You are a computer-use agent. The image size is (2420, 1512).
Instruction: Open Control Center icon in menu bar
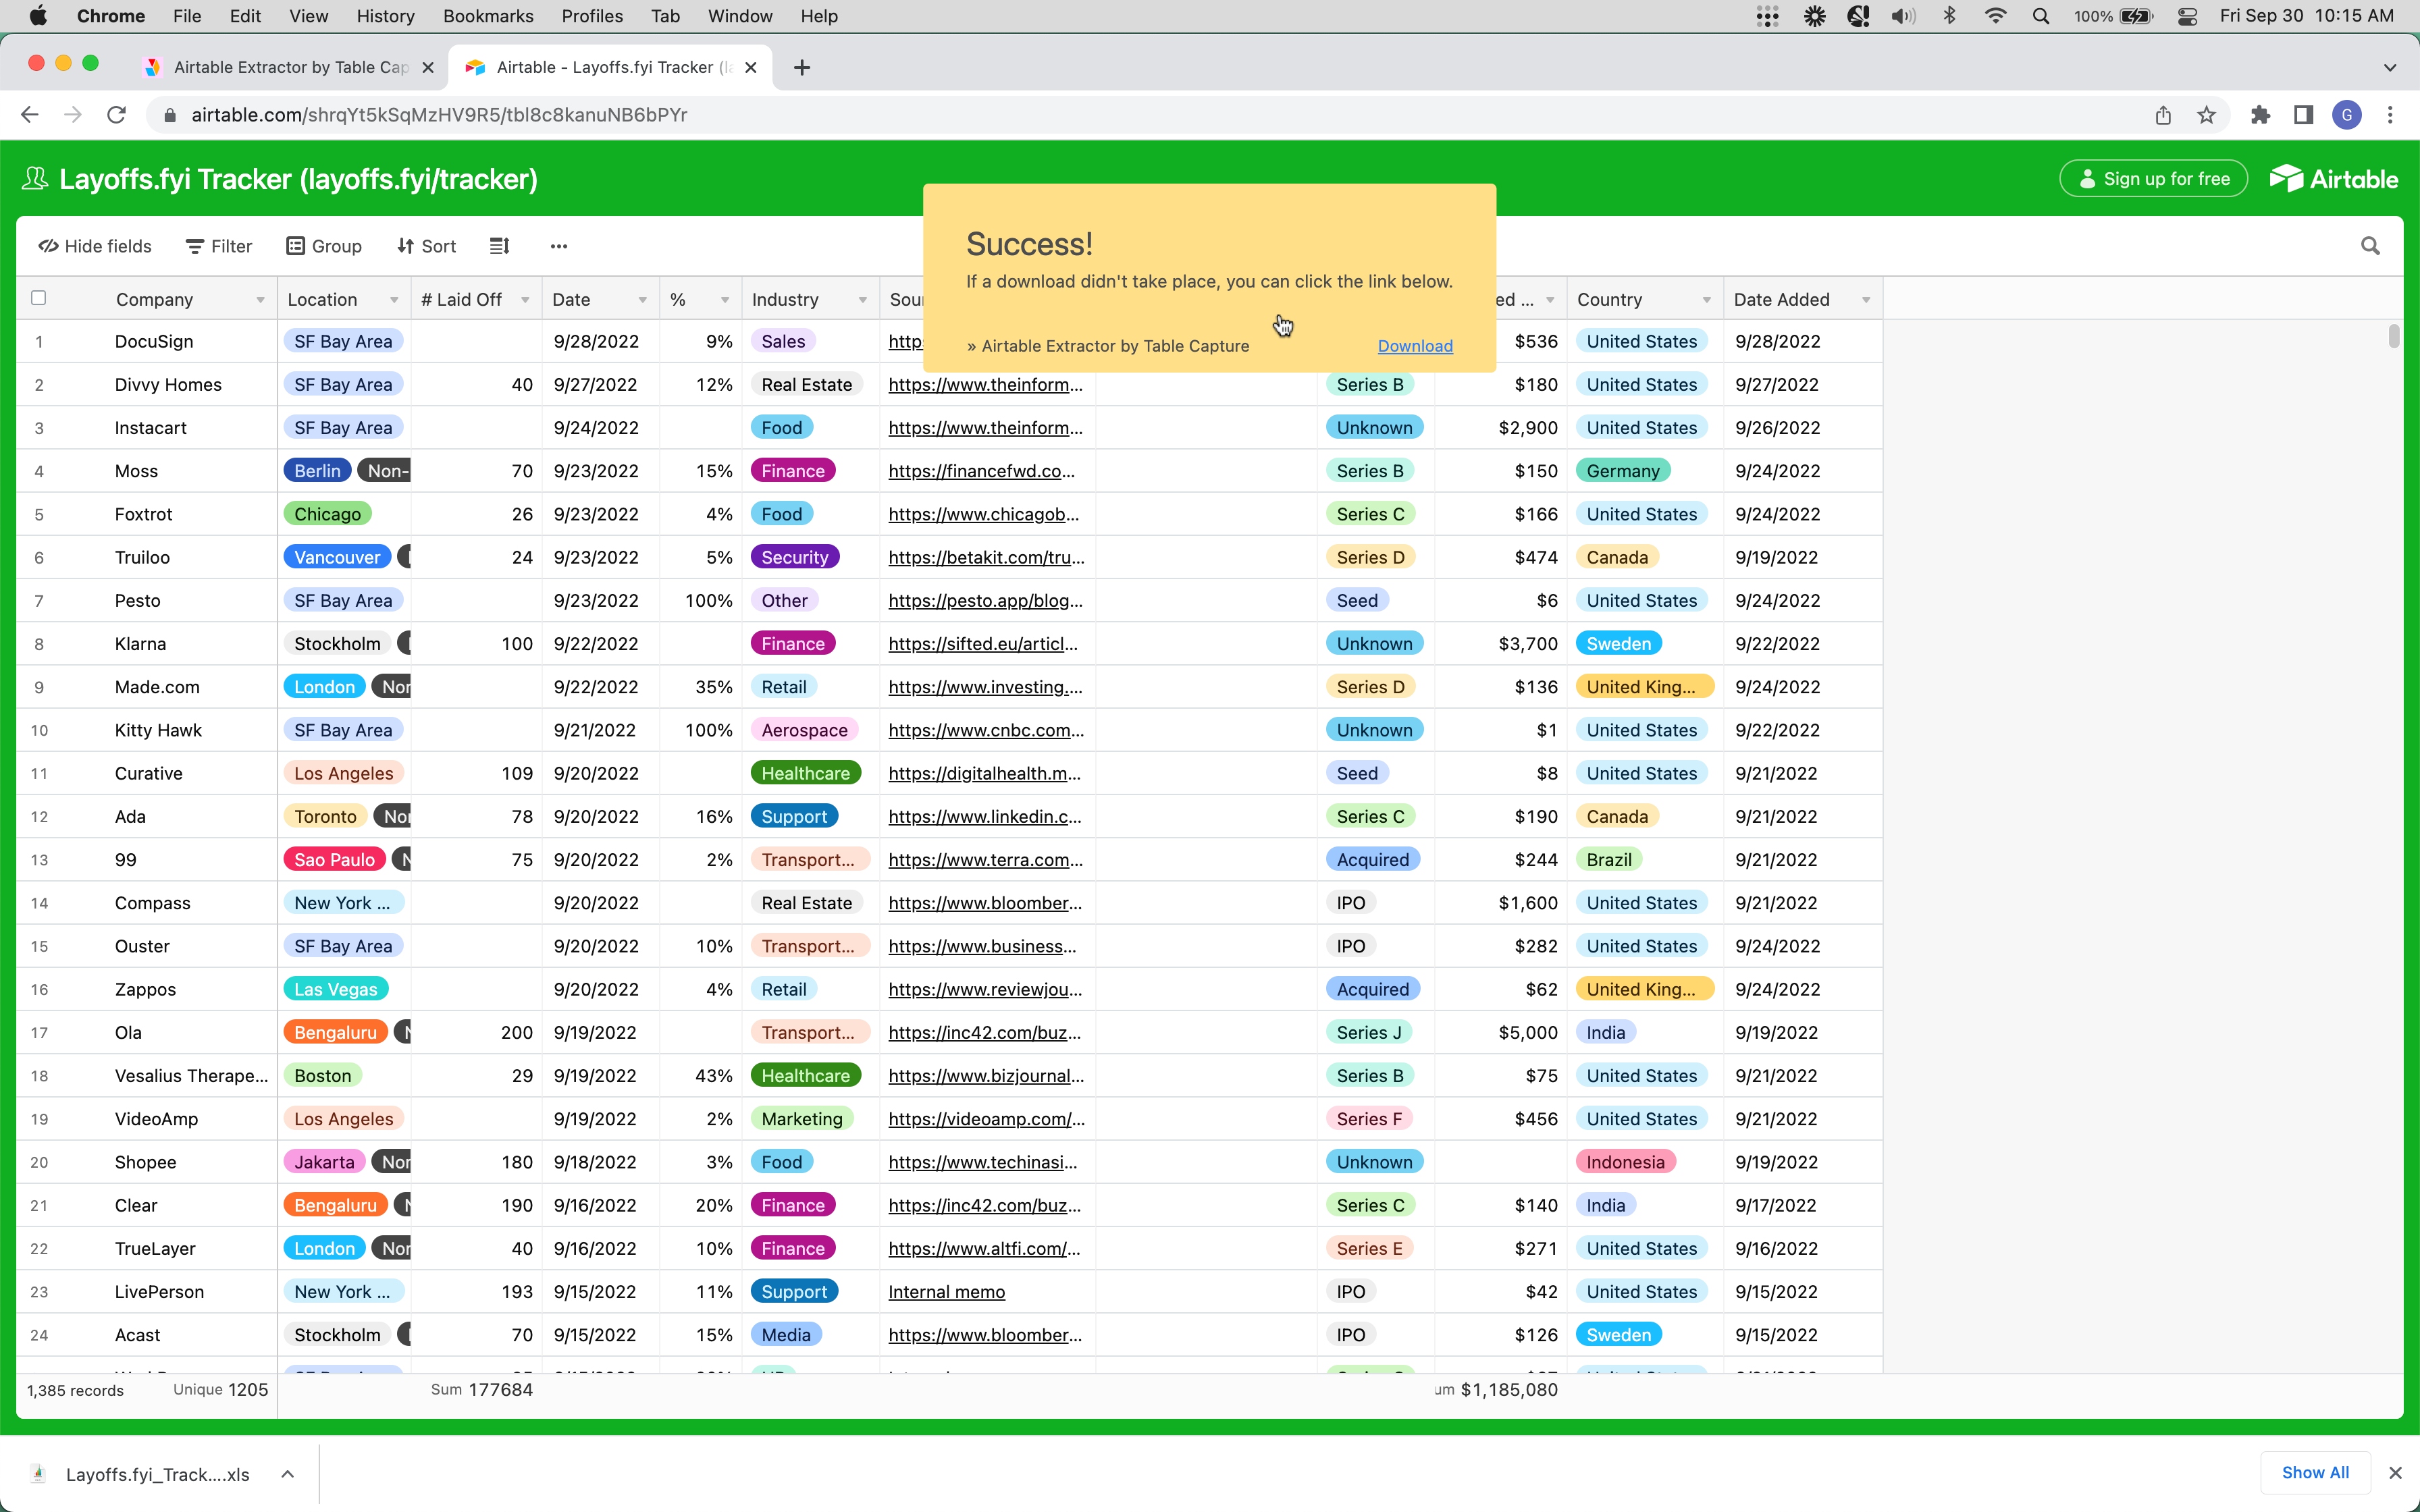click(2187, 16)
